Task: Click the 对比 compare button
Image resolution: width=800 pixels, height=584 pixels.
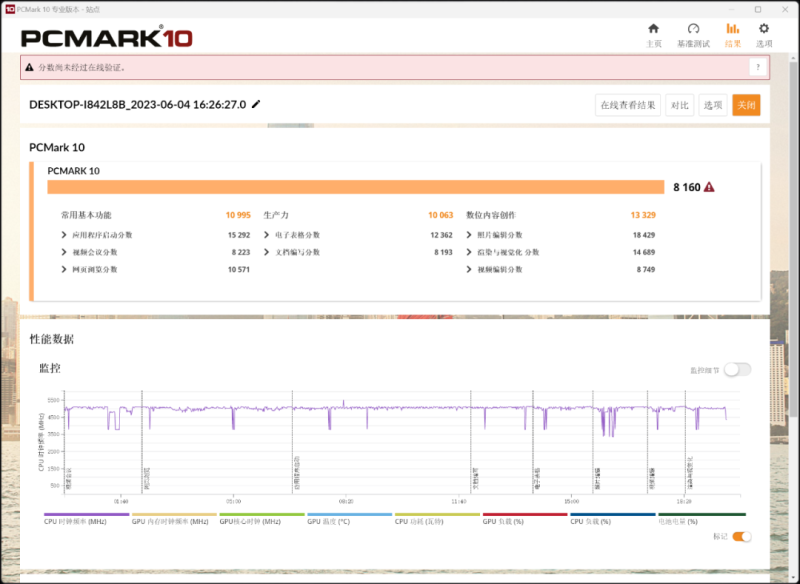Action: [x=679, y=105]
